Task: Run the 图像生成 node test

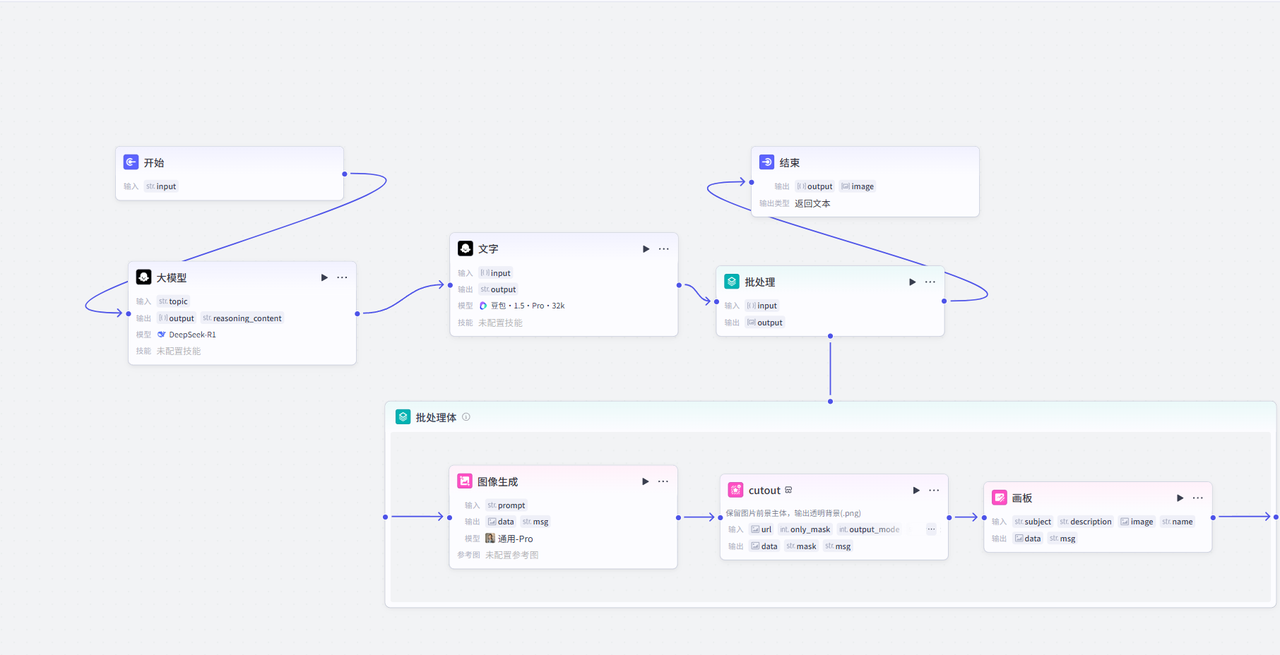Action: tap(645, 481)
